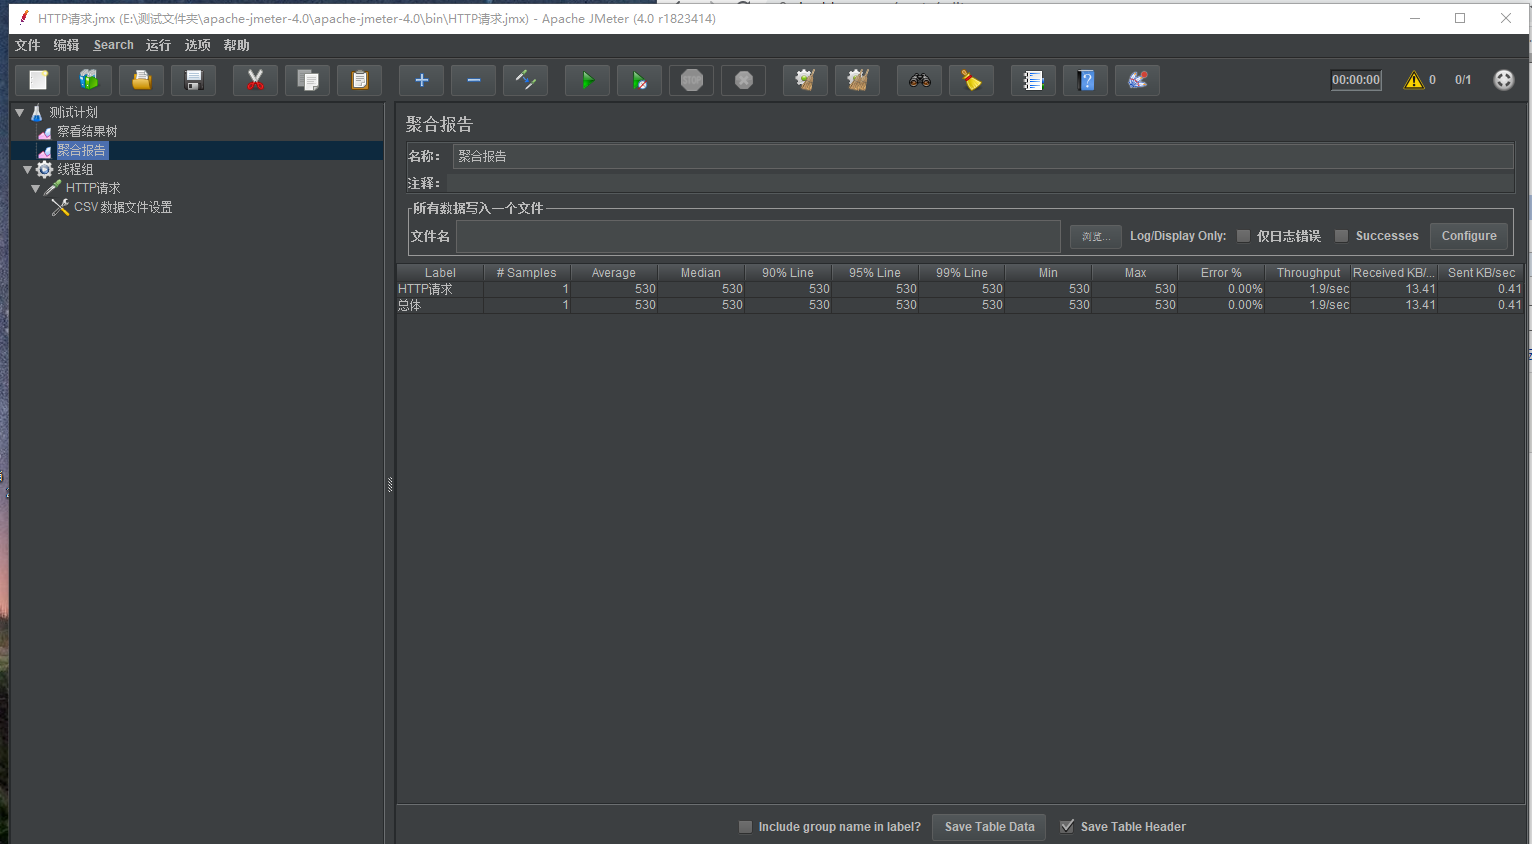Screen dimensions: 1532x844
Task: Open the Function Helper dialog icon
Action: click(1033, 80)
